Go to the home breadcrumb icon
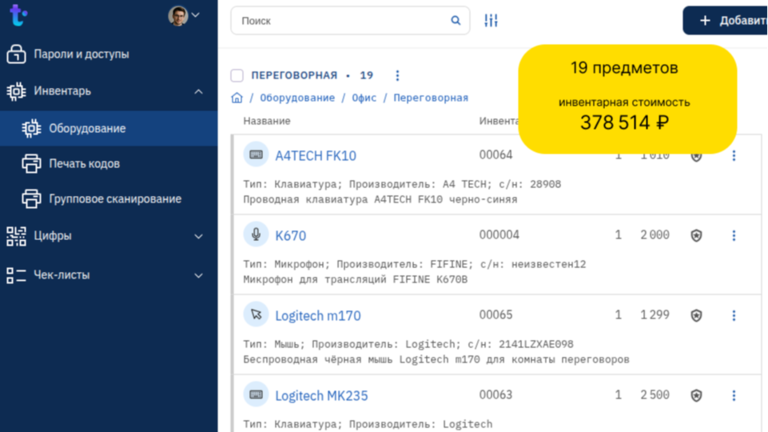 coord(237,98)
